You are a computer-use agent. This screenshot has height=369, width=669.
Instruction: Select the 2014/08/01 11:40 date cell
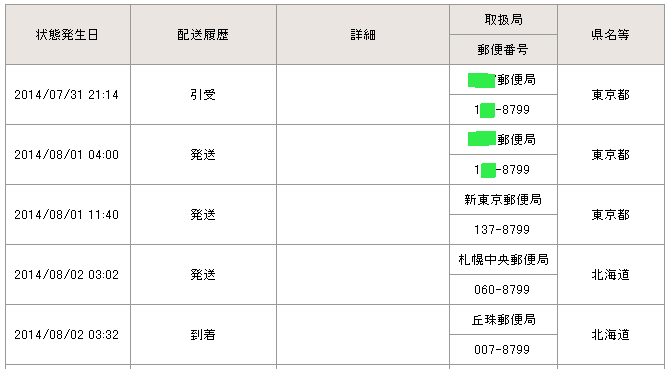pyautogui.click(x=68, y=215)
